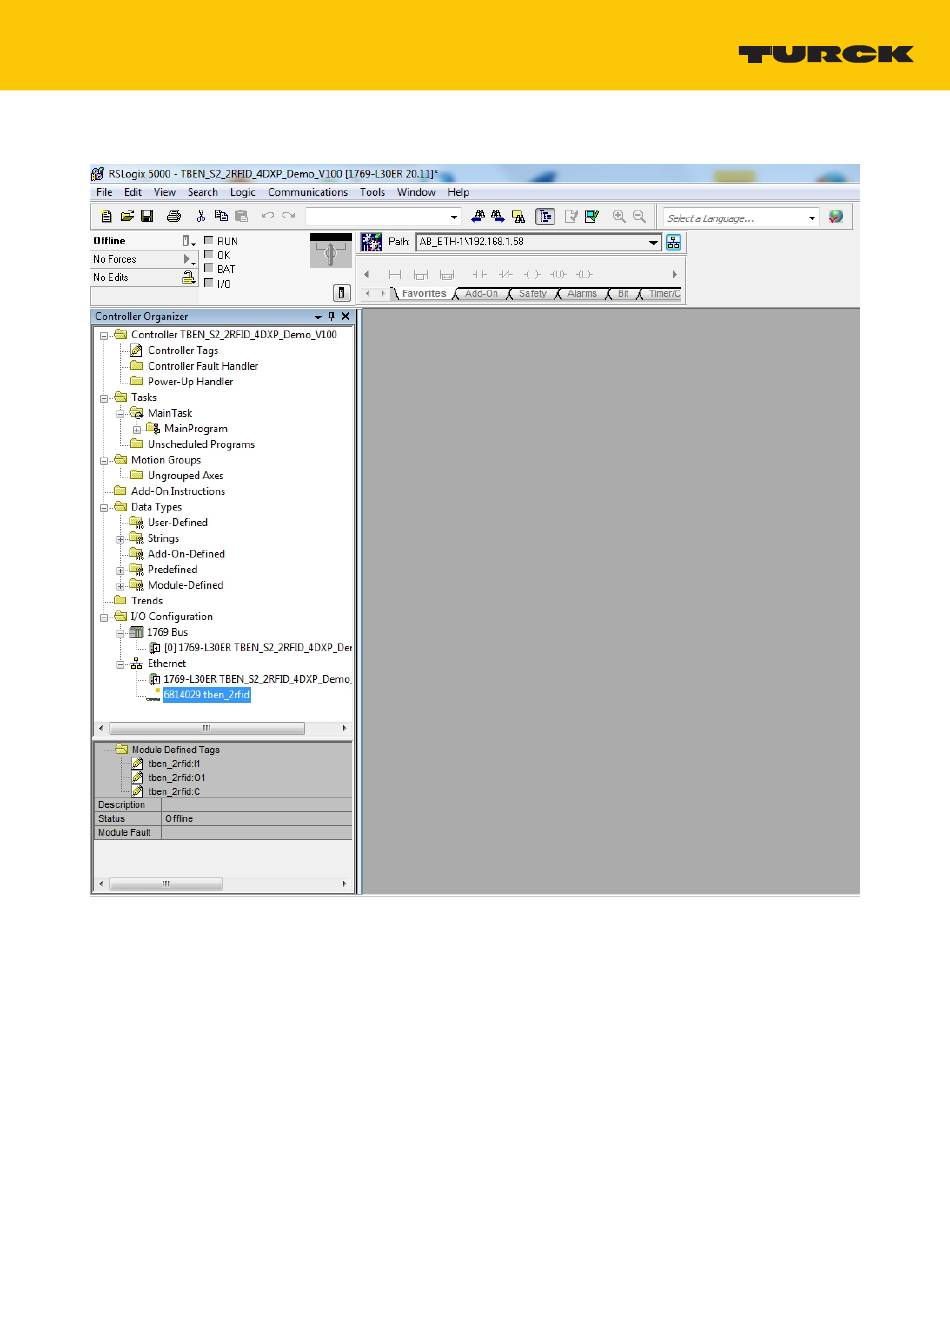This screenshot has width=950, height=1344.
Task: Open the Tools menu
Action: click(x=373, y=192)
